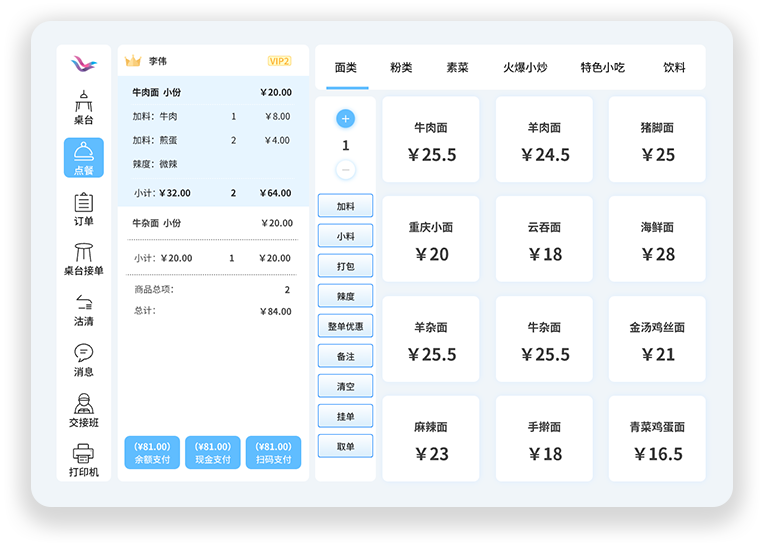Open the 沽清 sold-out icon

pos(84,310)
